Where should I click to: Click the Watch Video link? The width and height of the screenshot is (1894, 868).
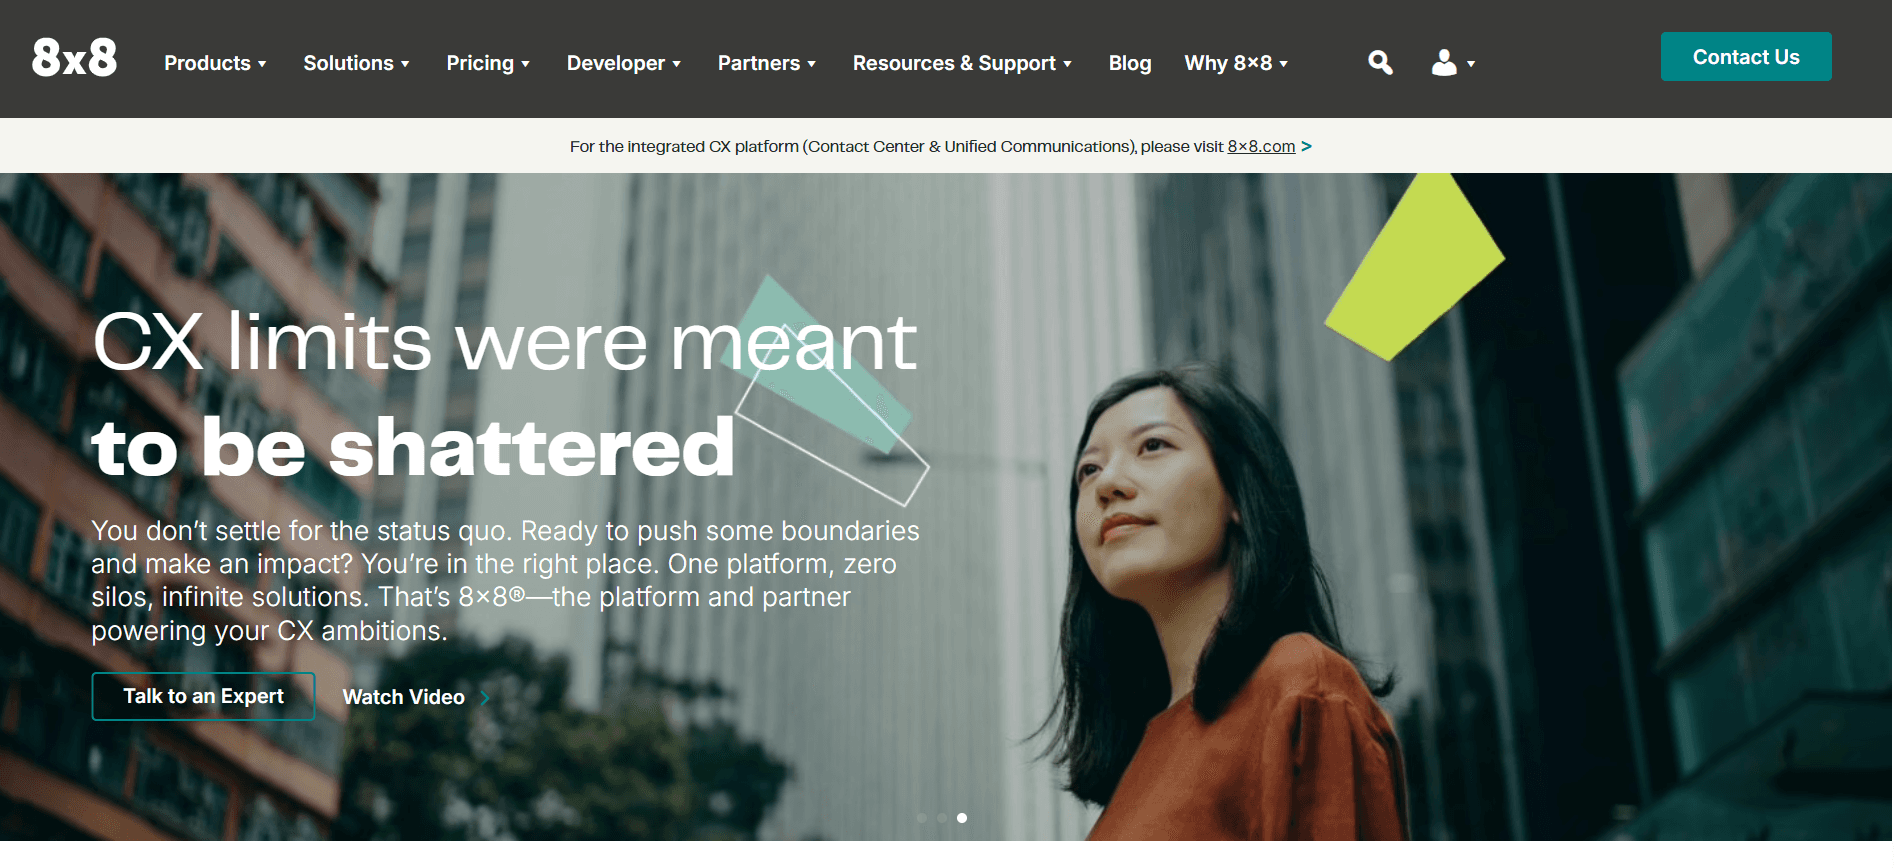[404, 697]
